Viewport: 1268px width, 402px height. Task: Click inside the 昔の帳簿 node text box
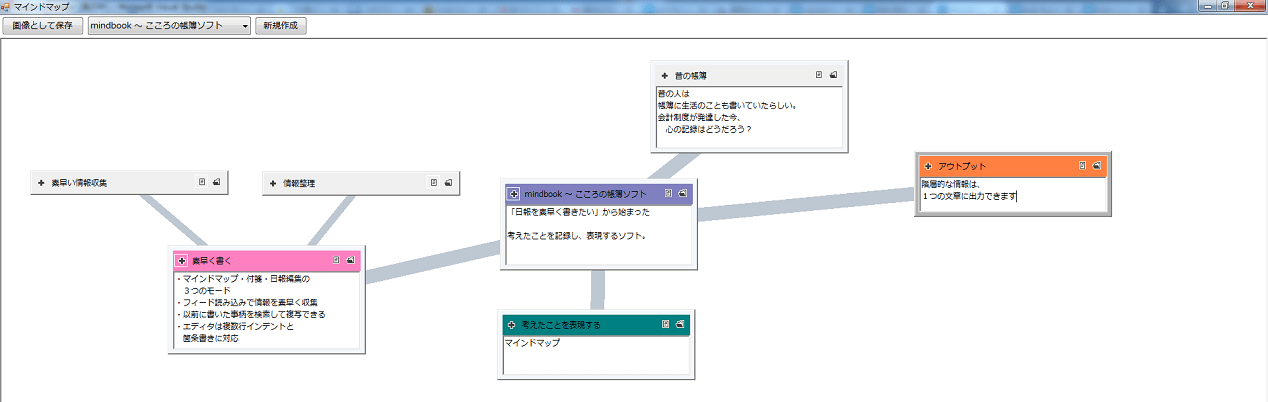745,116
